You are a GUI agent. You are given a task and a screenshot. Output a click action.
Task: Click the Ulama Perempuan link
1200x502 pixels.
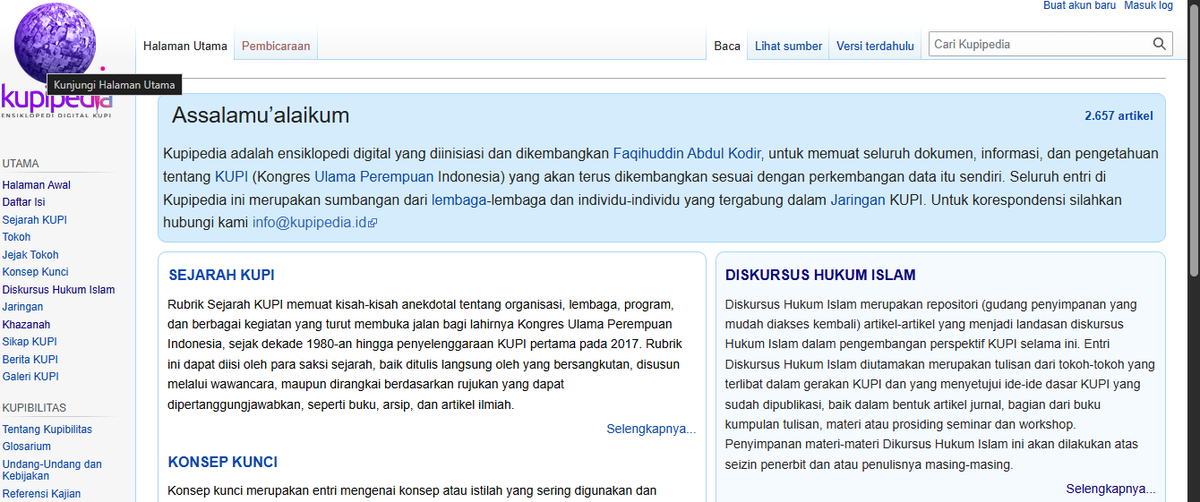pyautogui.click(x=375, y=177)
